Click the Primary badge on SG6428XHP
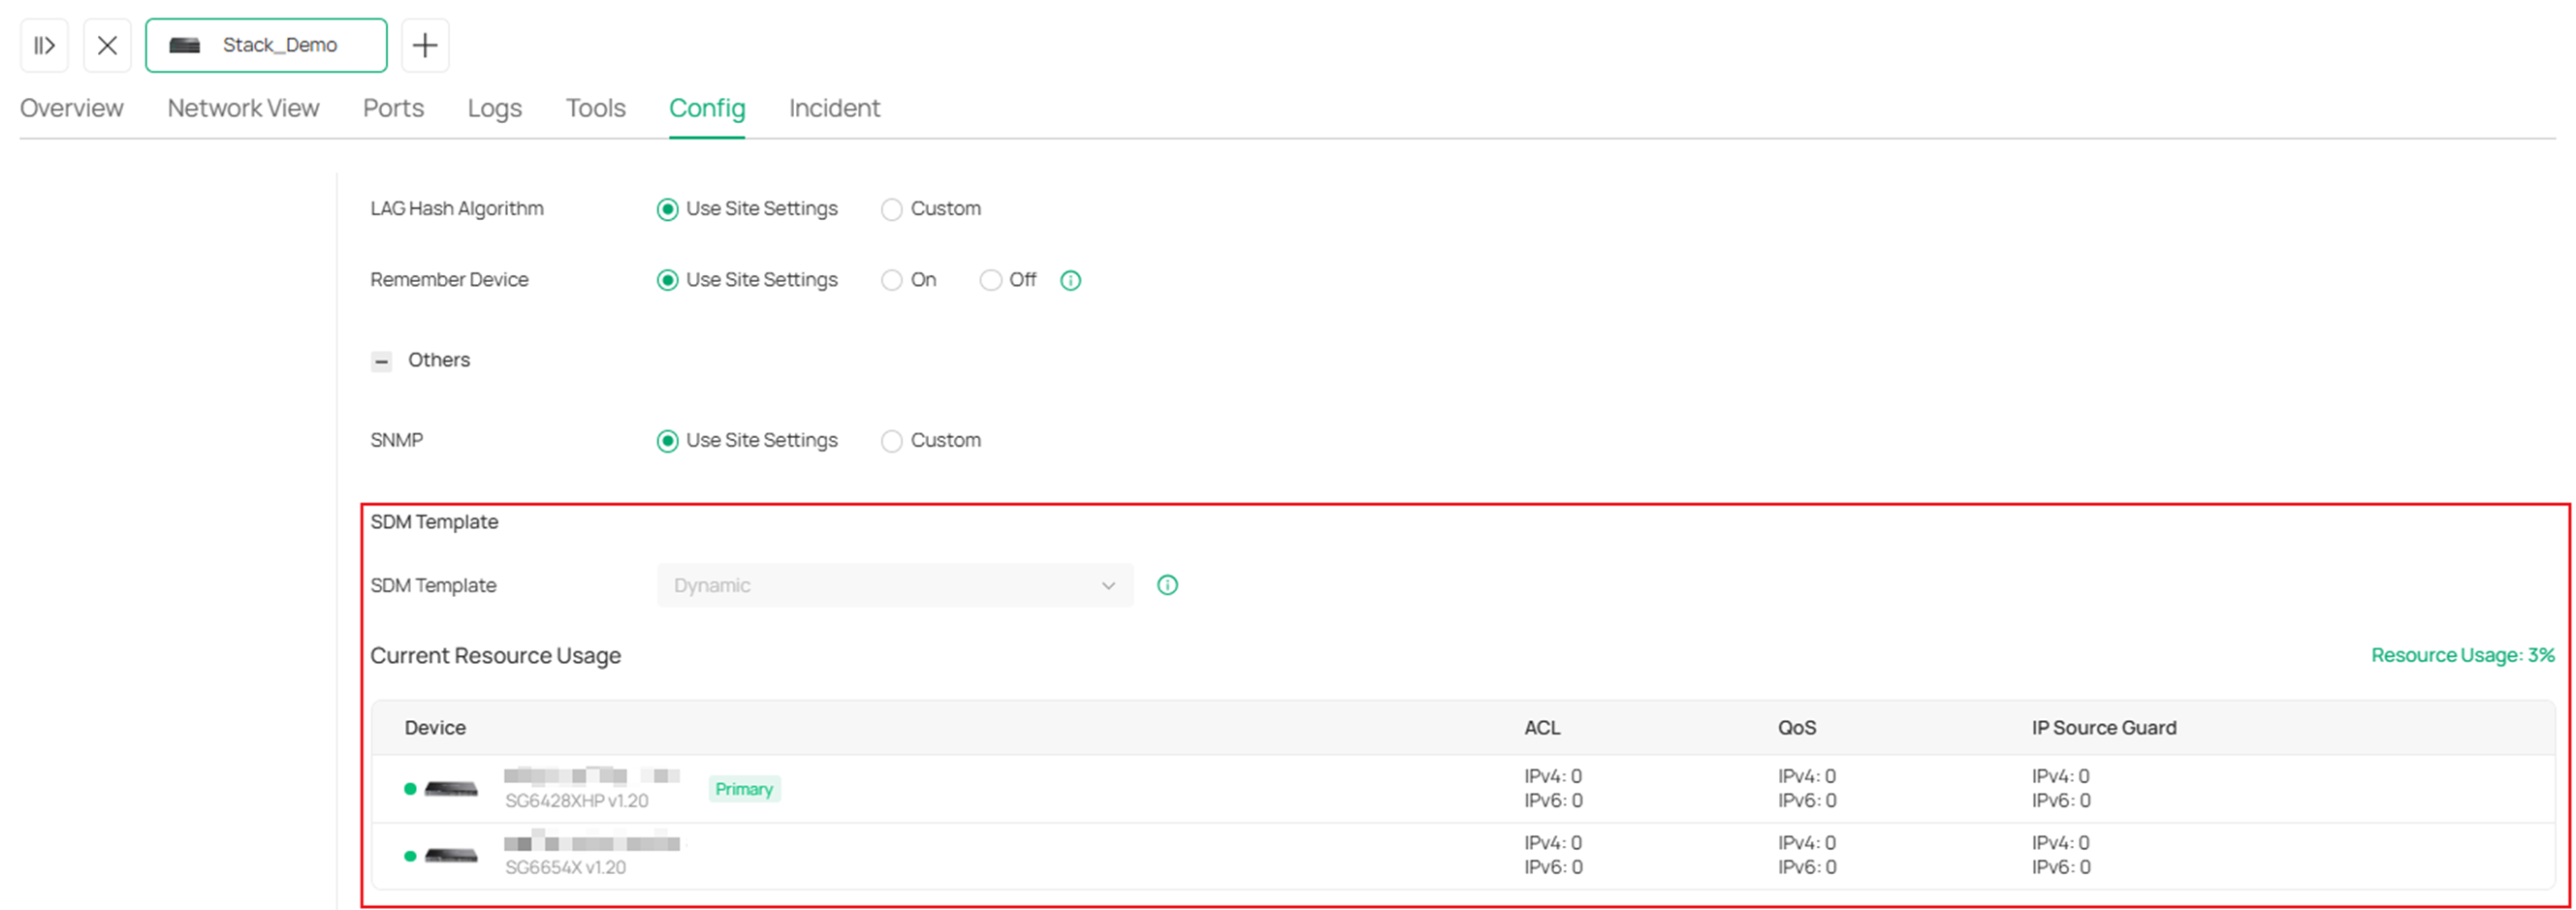The width and height of the screenshot is (2576, 910). pyautogui.click(x=744, y=789)
